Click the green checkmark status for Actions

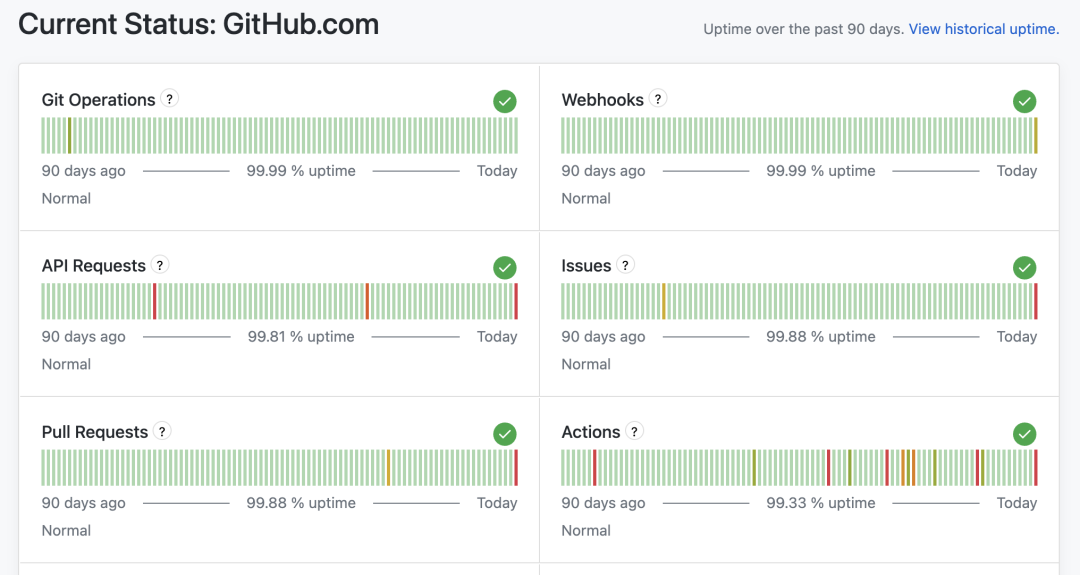pyautogui.click(x=1025, y=434)
